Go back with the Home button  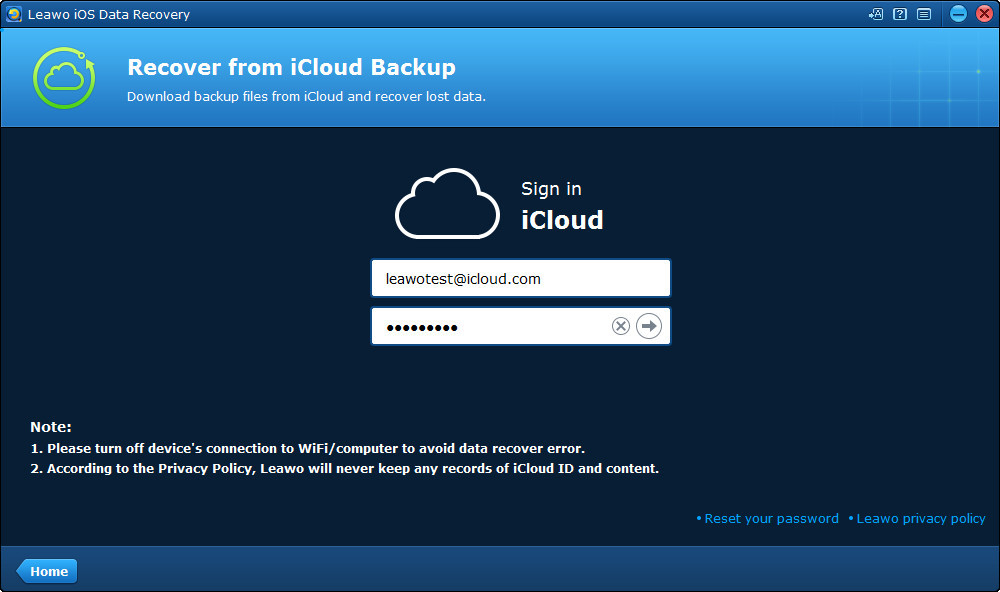tap(47, 571)
